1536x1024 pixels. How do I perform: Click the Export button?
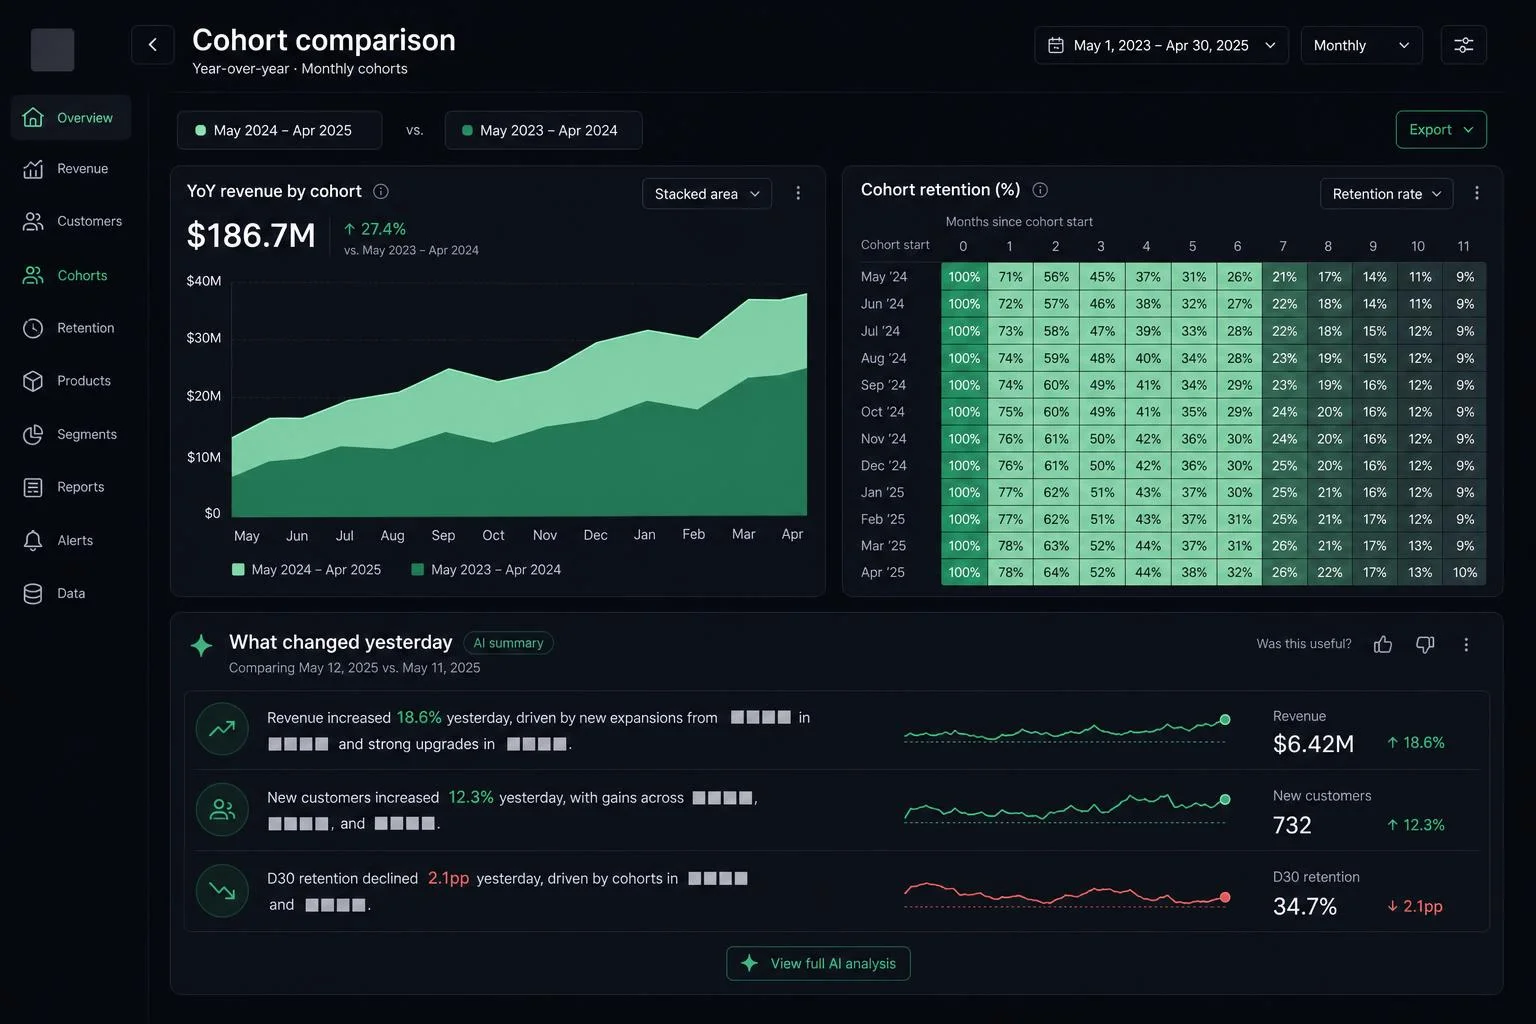point(1441,130)
